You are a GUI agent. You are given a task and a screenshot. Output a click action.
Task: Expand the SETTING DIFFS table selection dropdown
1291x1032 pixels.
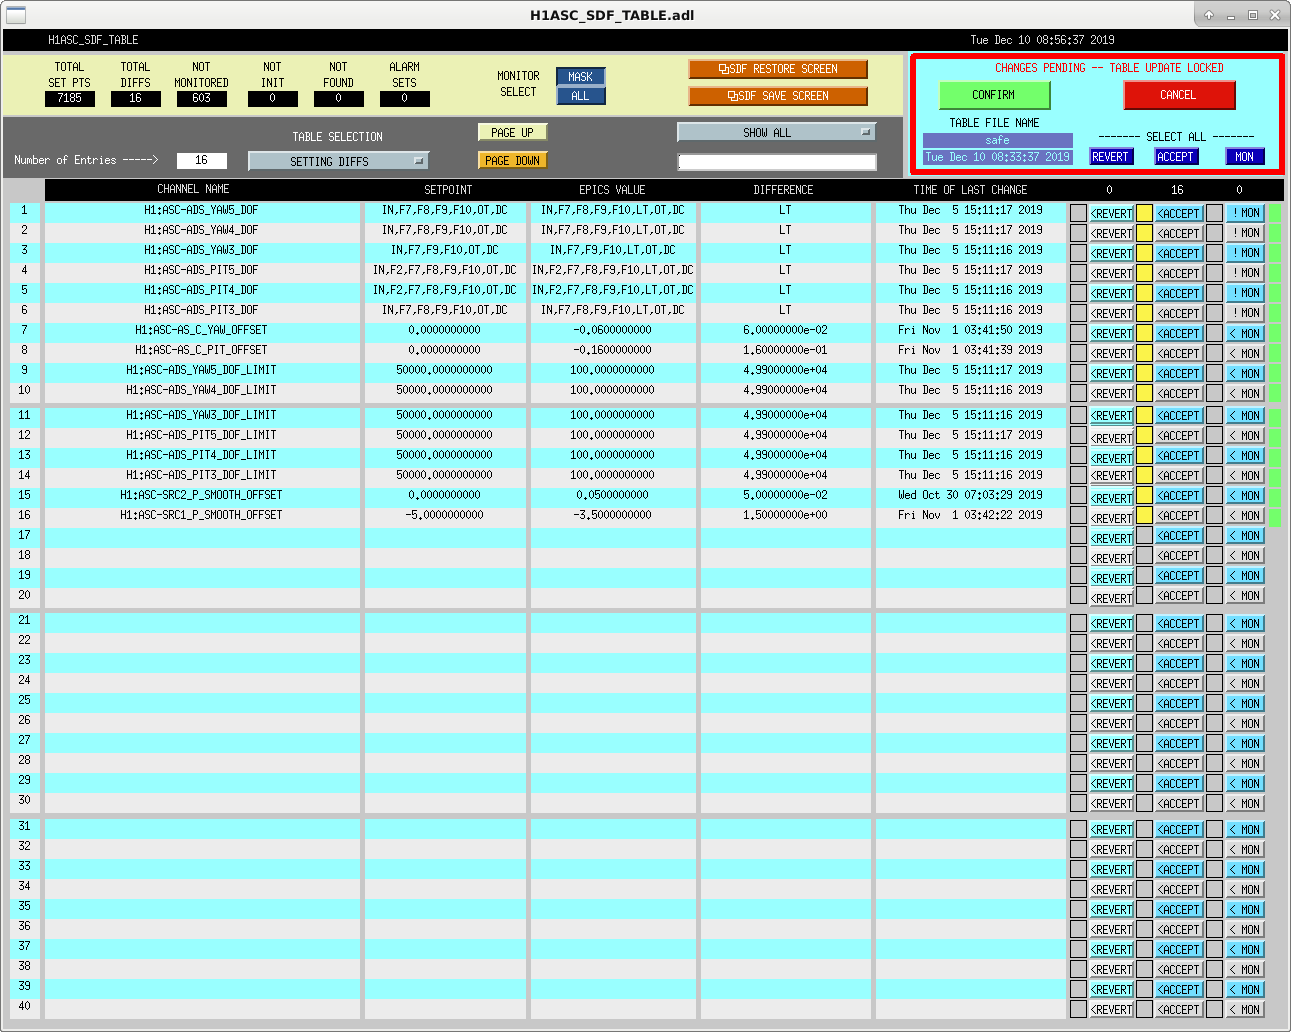[x=338, y=161]
